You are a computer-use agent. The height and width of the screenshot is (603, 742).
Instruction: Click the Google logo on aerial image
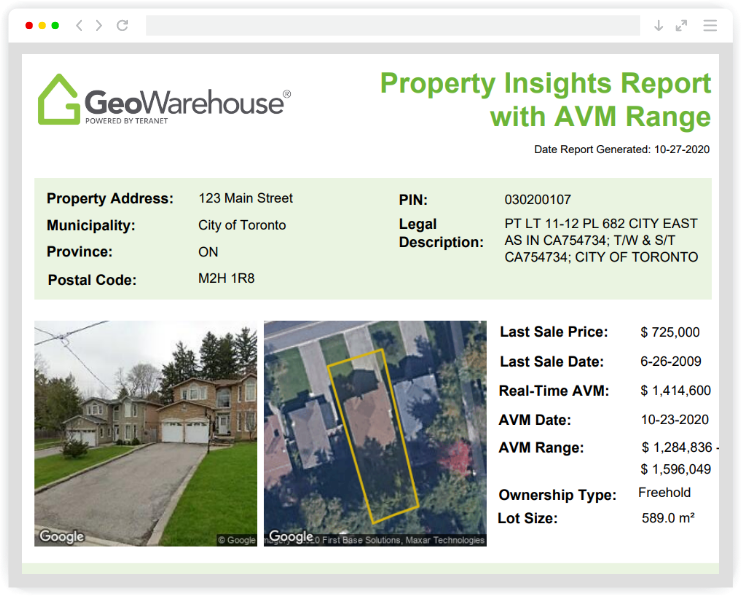click(x=291, y=537)
